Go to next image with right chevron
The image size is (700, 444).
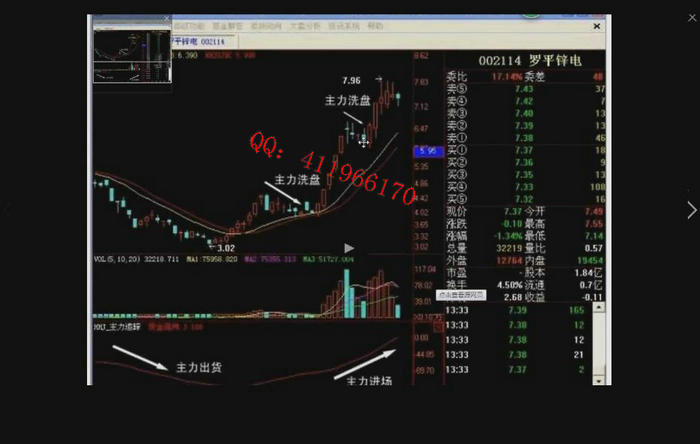[692, 210]
